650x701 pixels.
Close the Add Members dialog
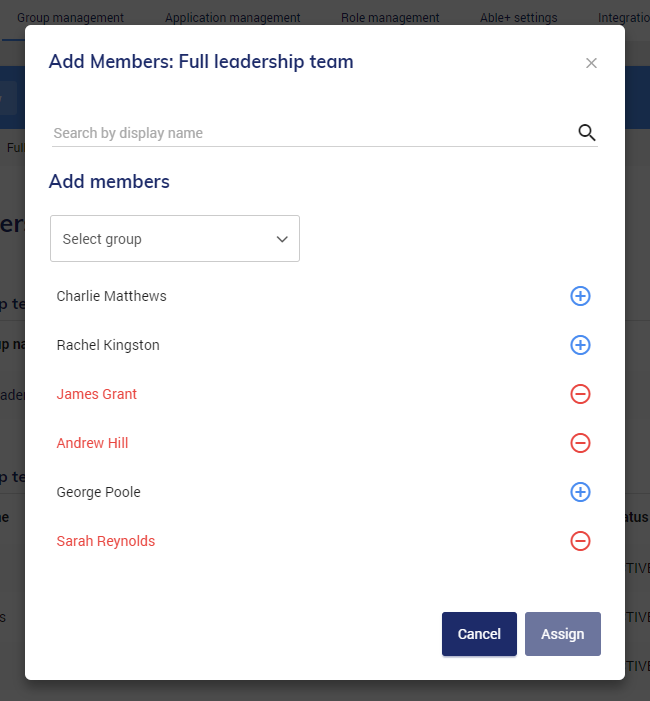[591, 63]
